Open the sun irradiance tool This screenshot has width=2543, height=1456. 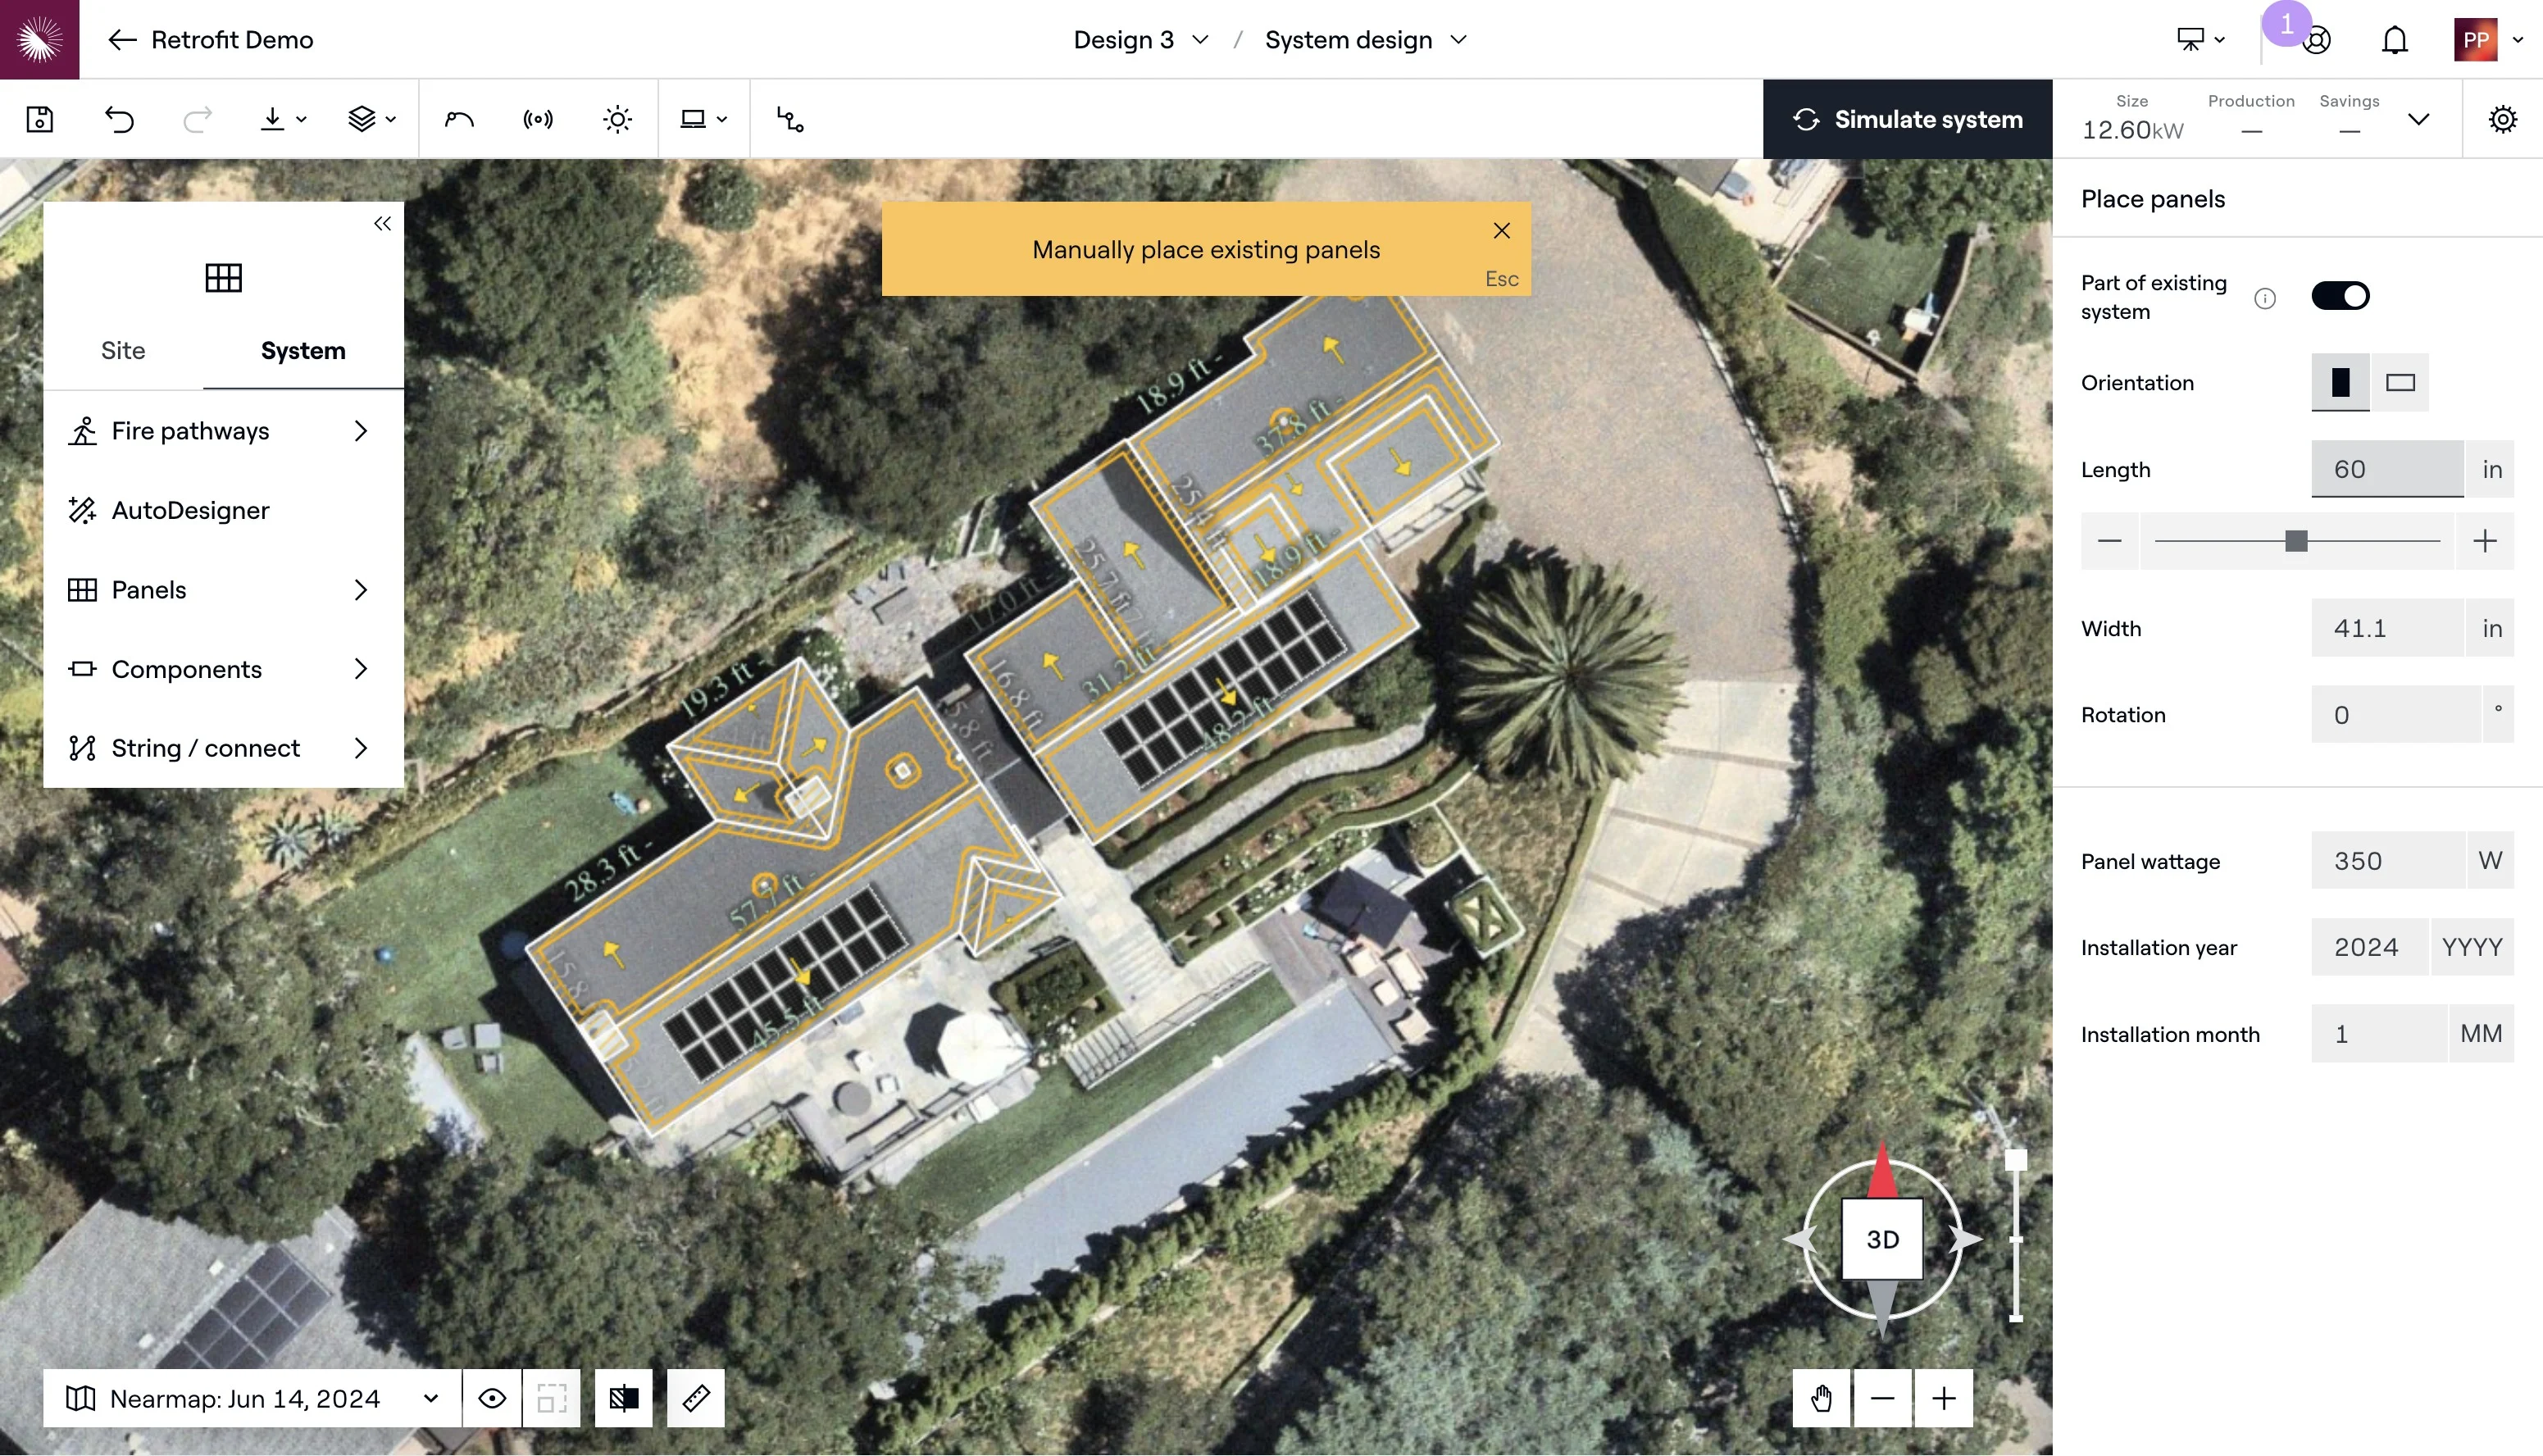click(x=617, y=119)
